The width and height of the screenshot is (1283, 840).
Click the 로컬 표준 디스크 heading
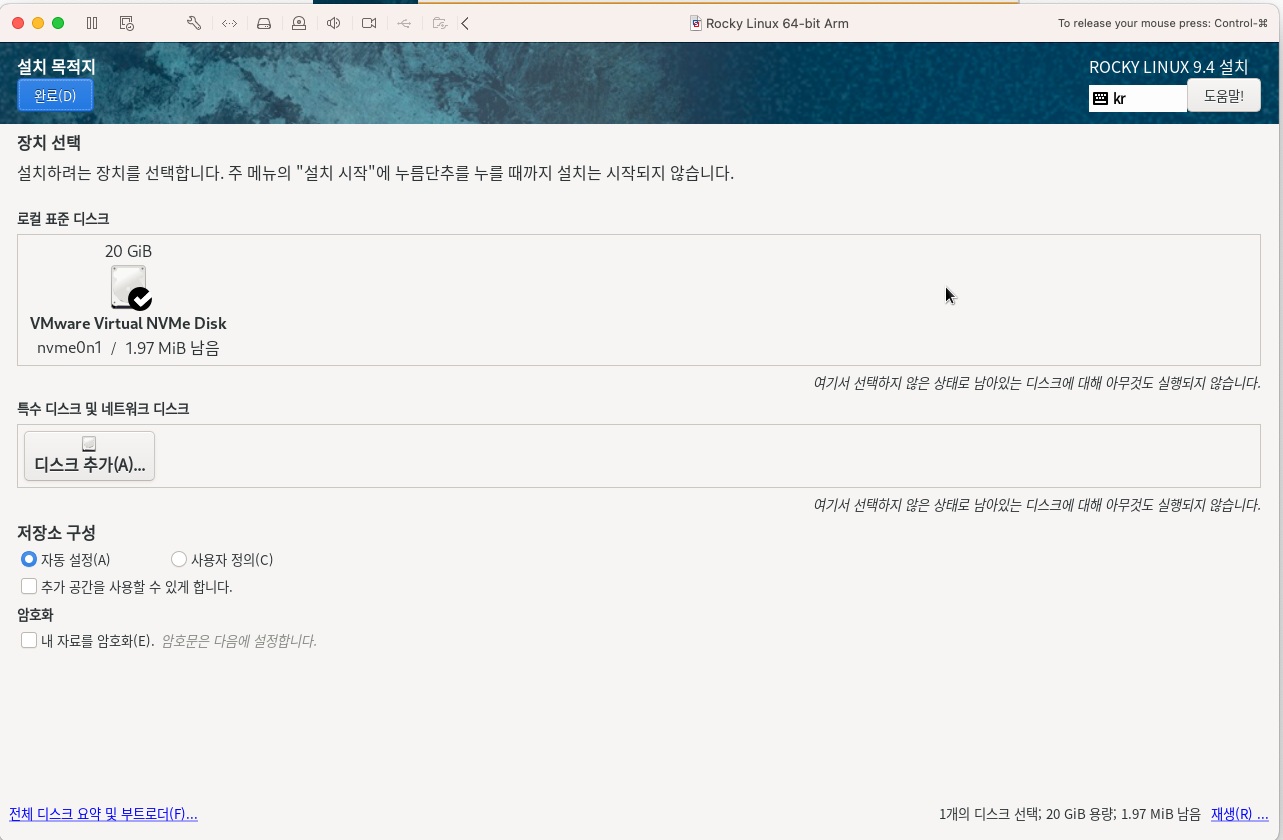[x=63, y=218]
